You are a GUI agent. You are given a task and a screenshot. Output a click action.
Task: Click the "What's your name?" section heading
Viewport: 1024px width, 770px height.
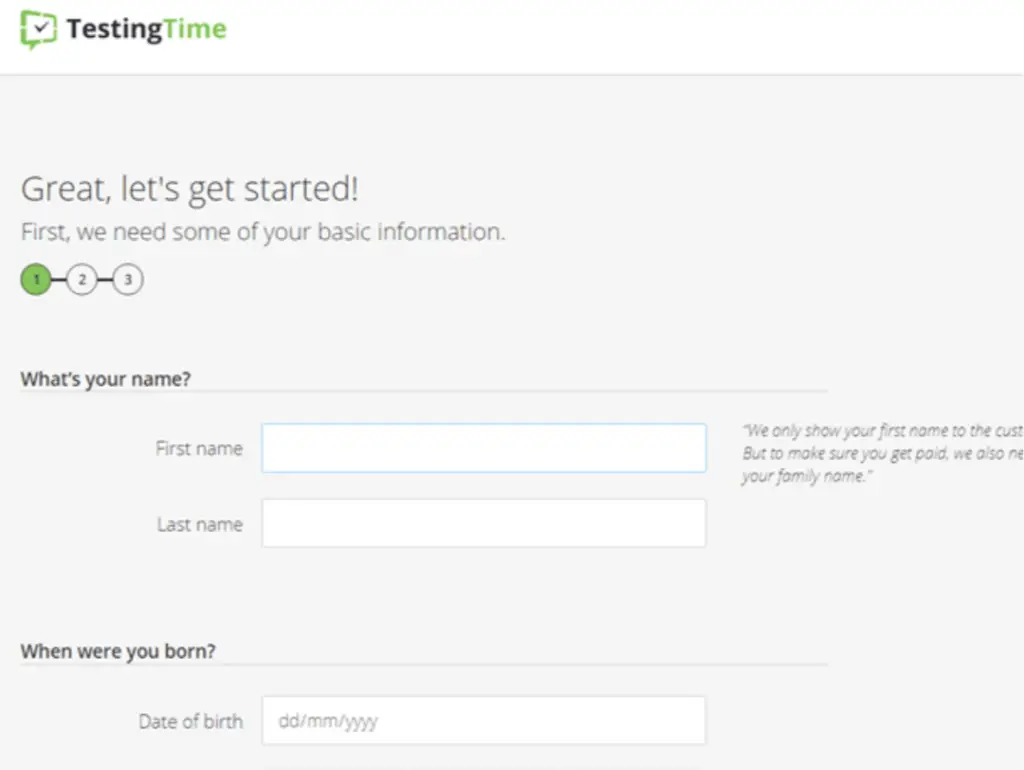106,379
